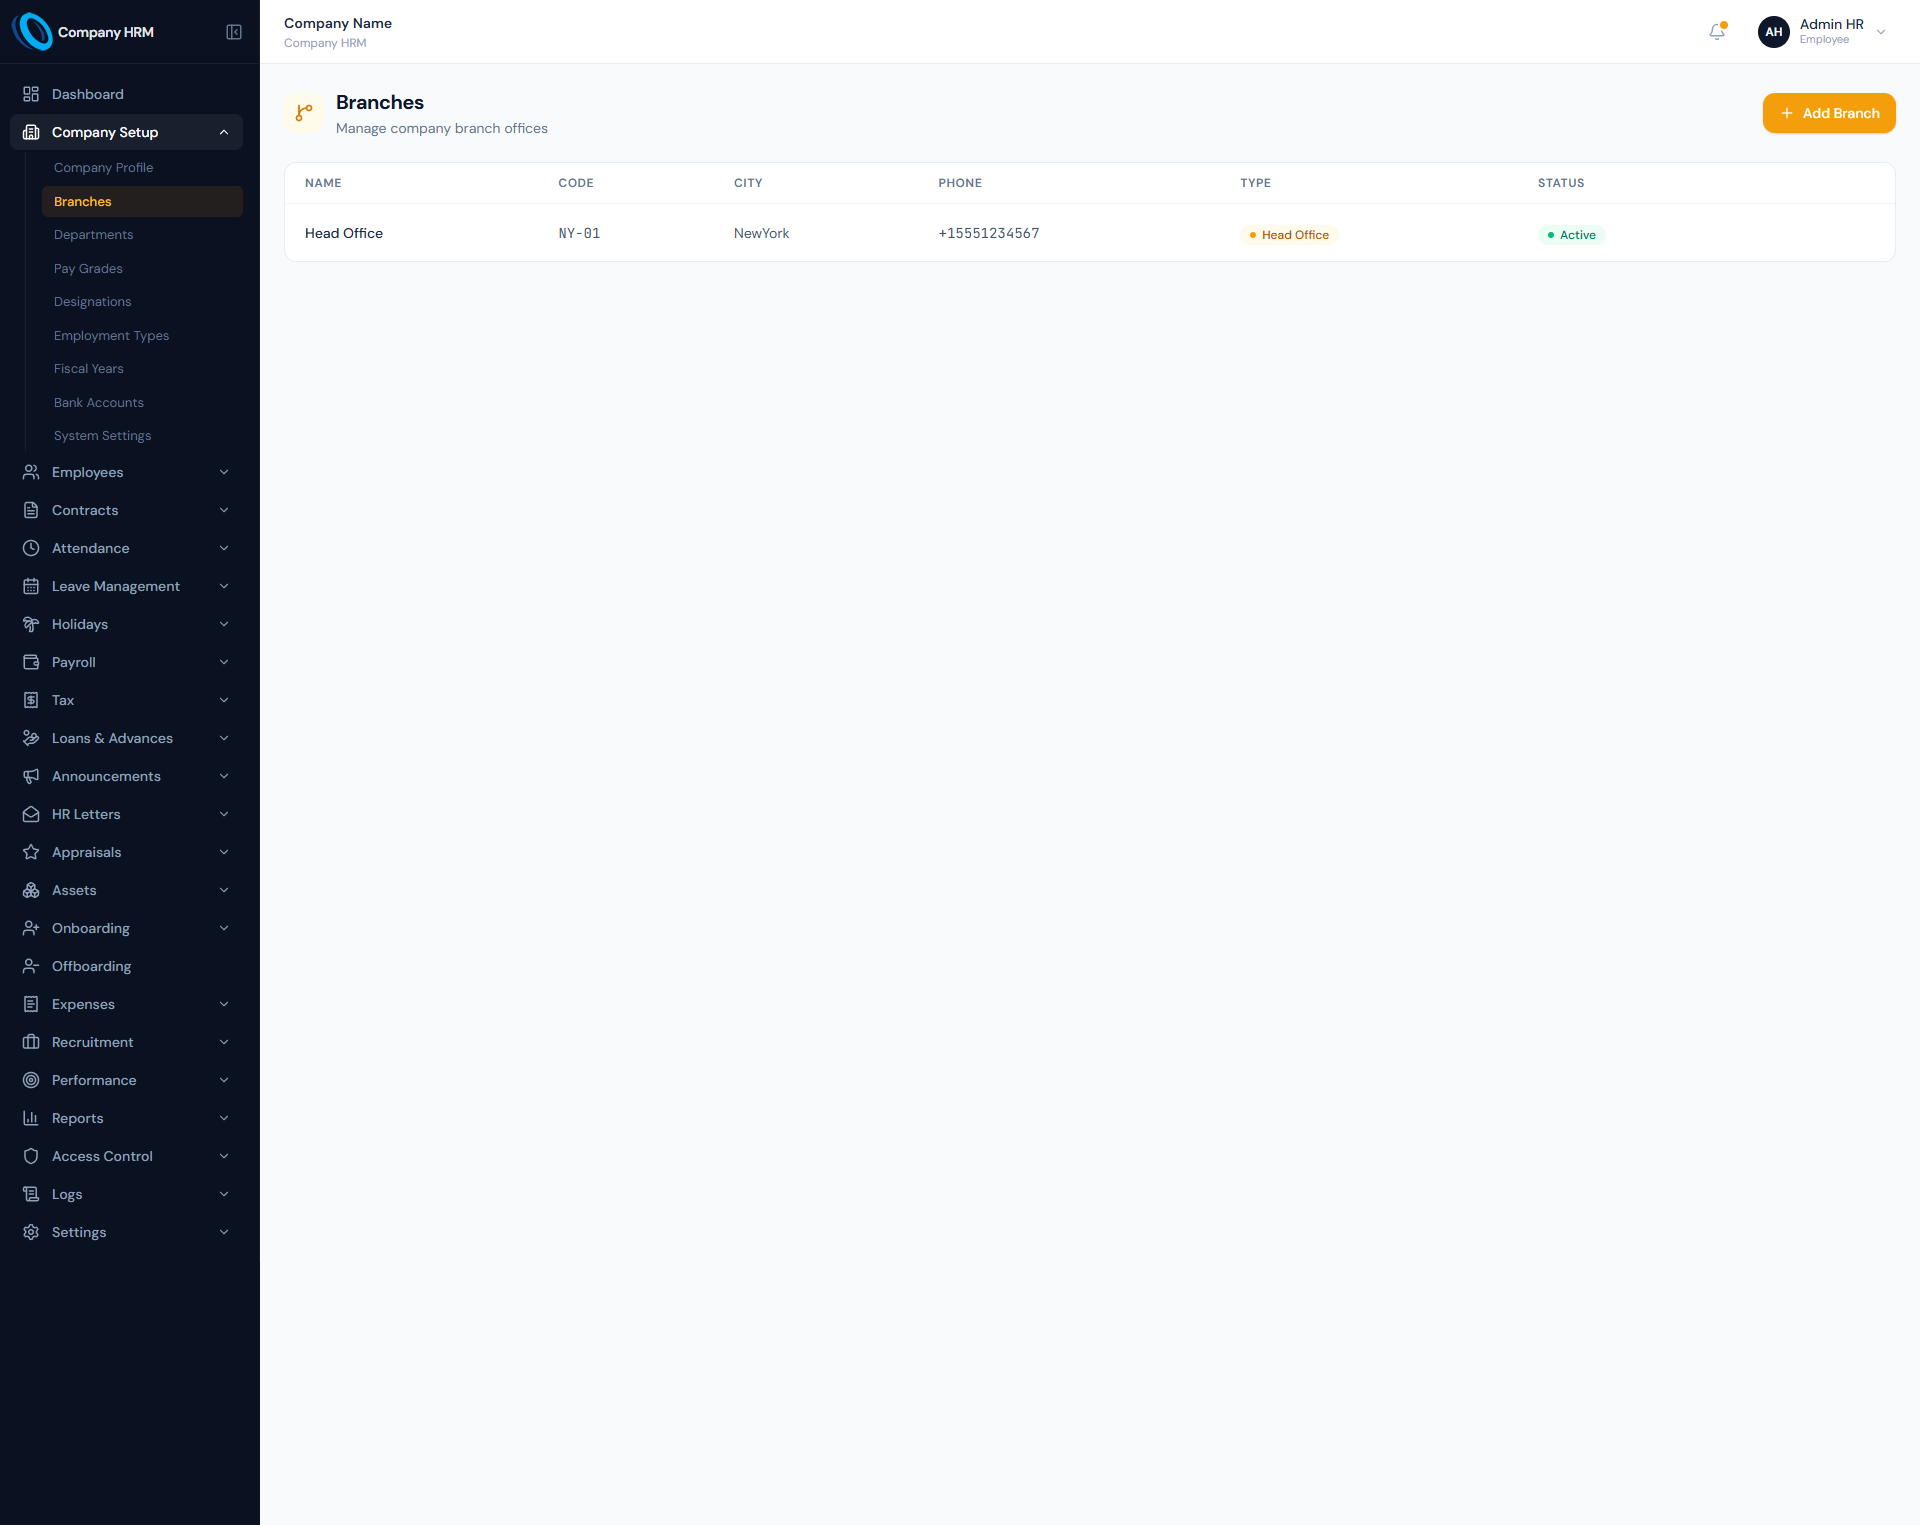This screenshot has height=1525, width=1920.
Task: Click the Performance target icon
Action: click(31, 1080)
